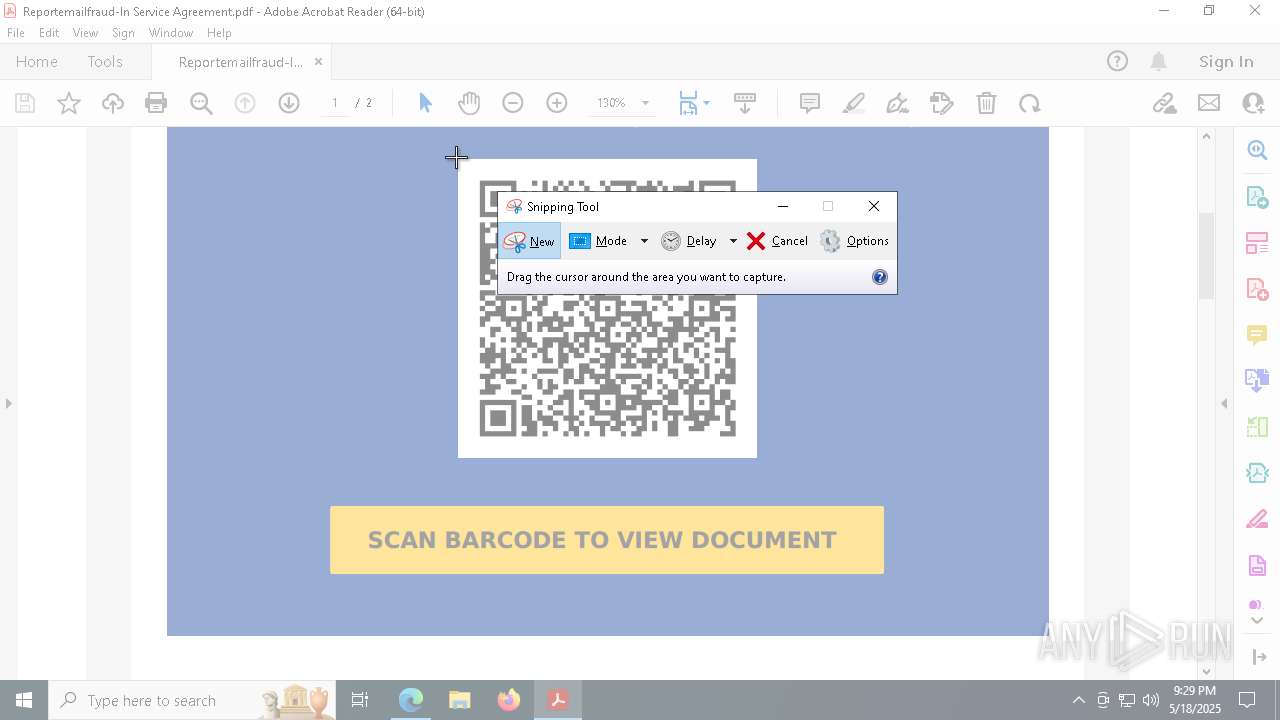Open notifications bell icon
The height and width of the screenshot is (720, 1280).
(1159, 61)
